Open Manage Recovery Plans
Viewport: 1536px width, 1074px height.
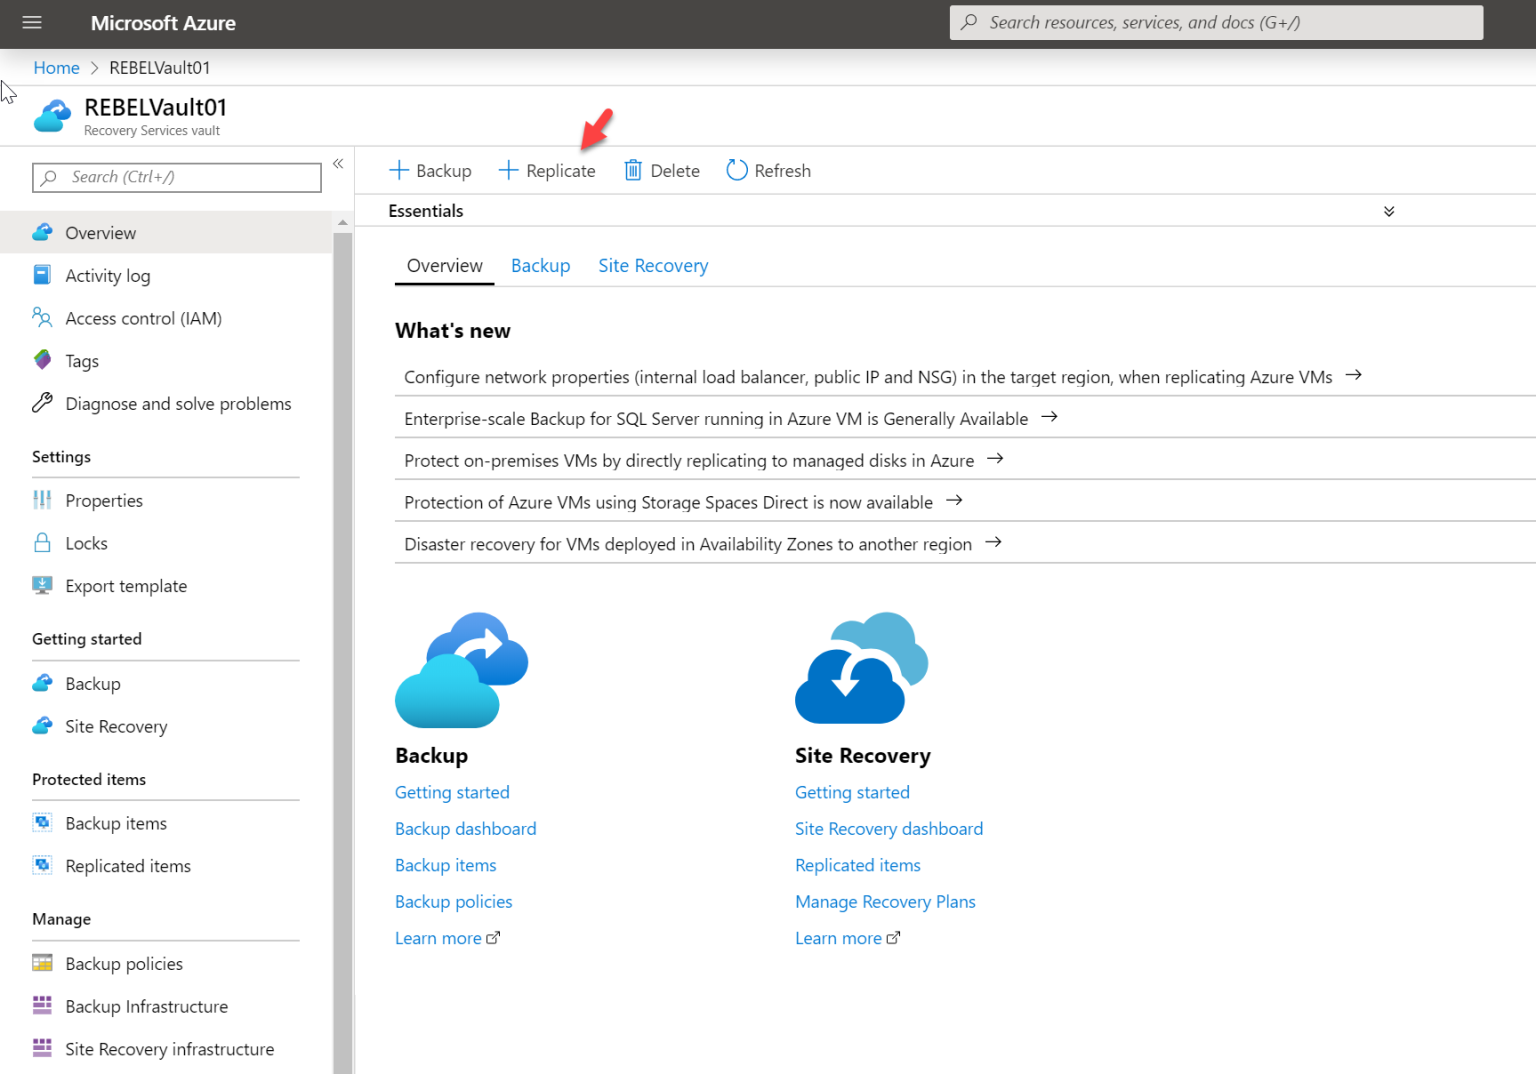point(884,901)
